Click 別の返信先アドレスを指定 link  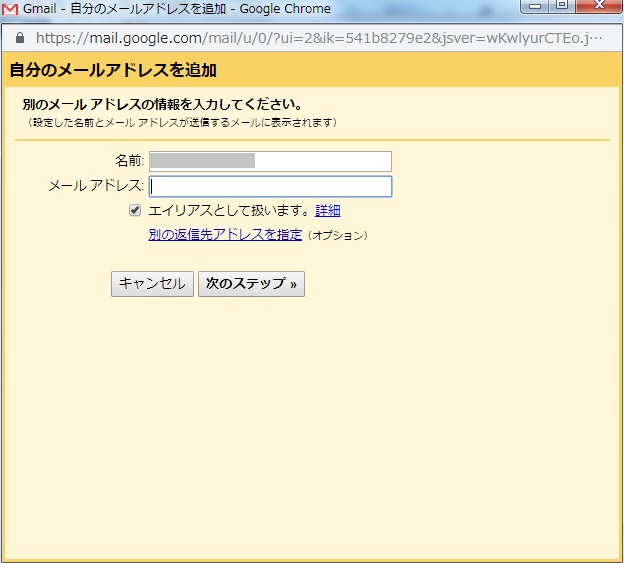[225, 235]
